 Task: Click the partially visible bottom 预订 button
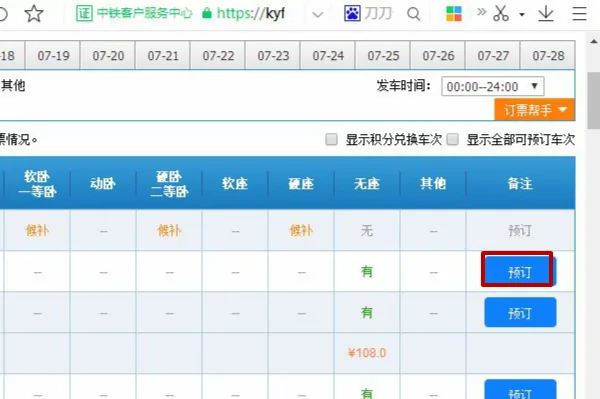(520, 389)
